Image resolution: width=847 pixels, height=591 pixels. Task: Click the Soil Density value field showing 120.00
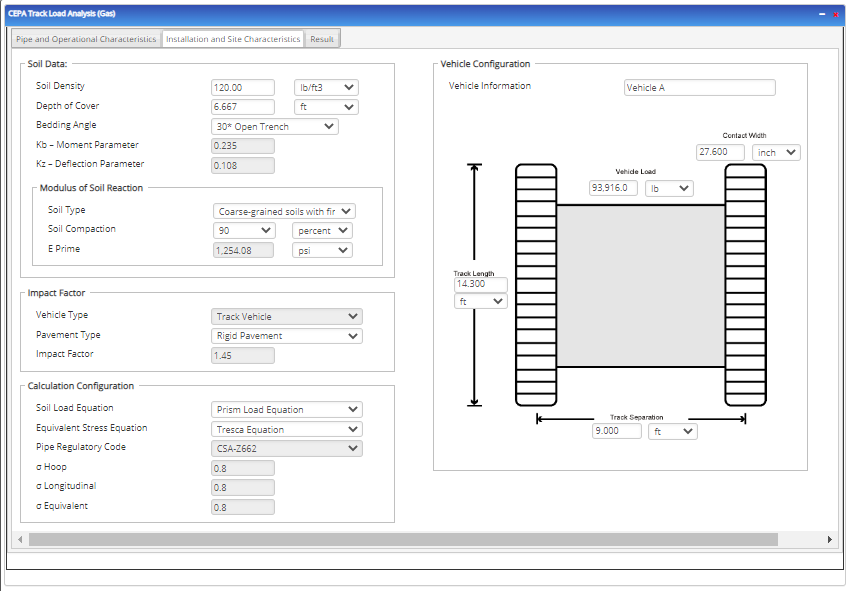(242, 87)
